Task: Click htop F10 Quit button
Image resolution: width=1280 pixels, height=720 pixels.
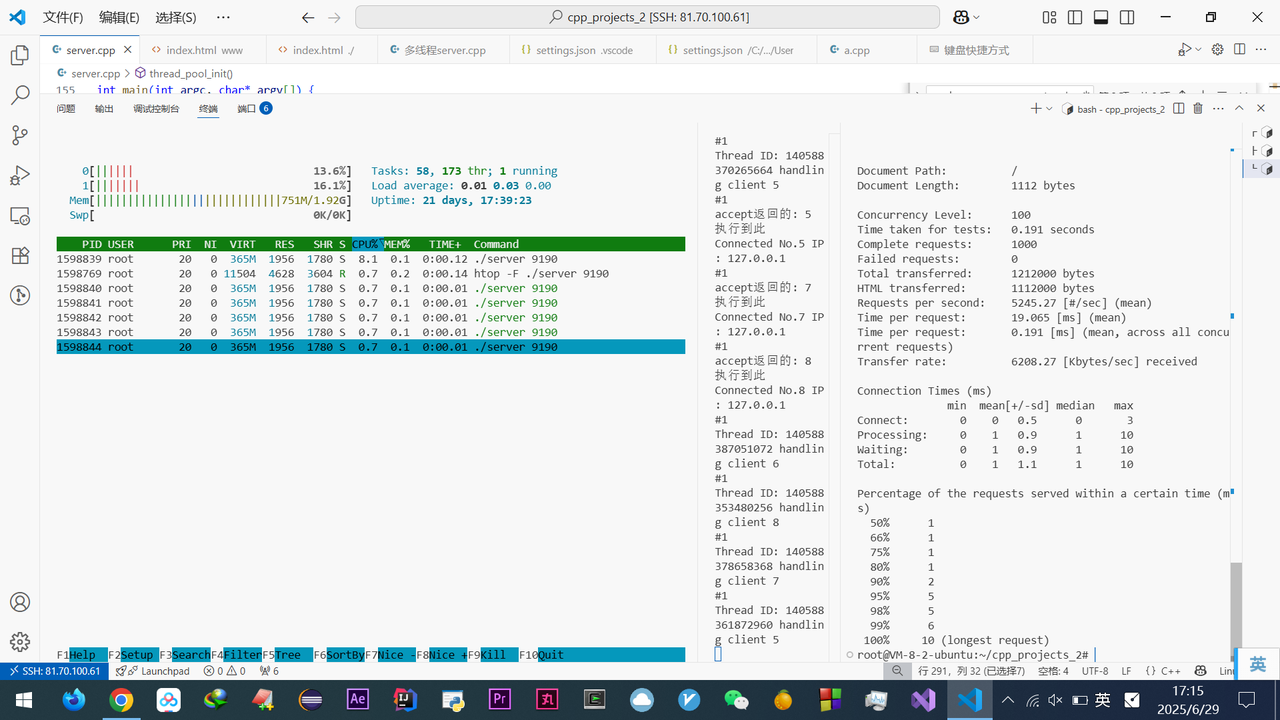Action: pos(541,655)
